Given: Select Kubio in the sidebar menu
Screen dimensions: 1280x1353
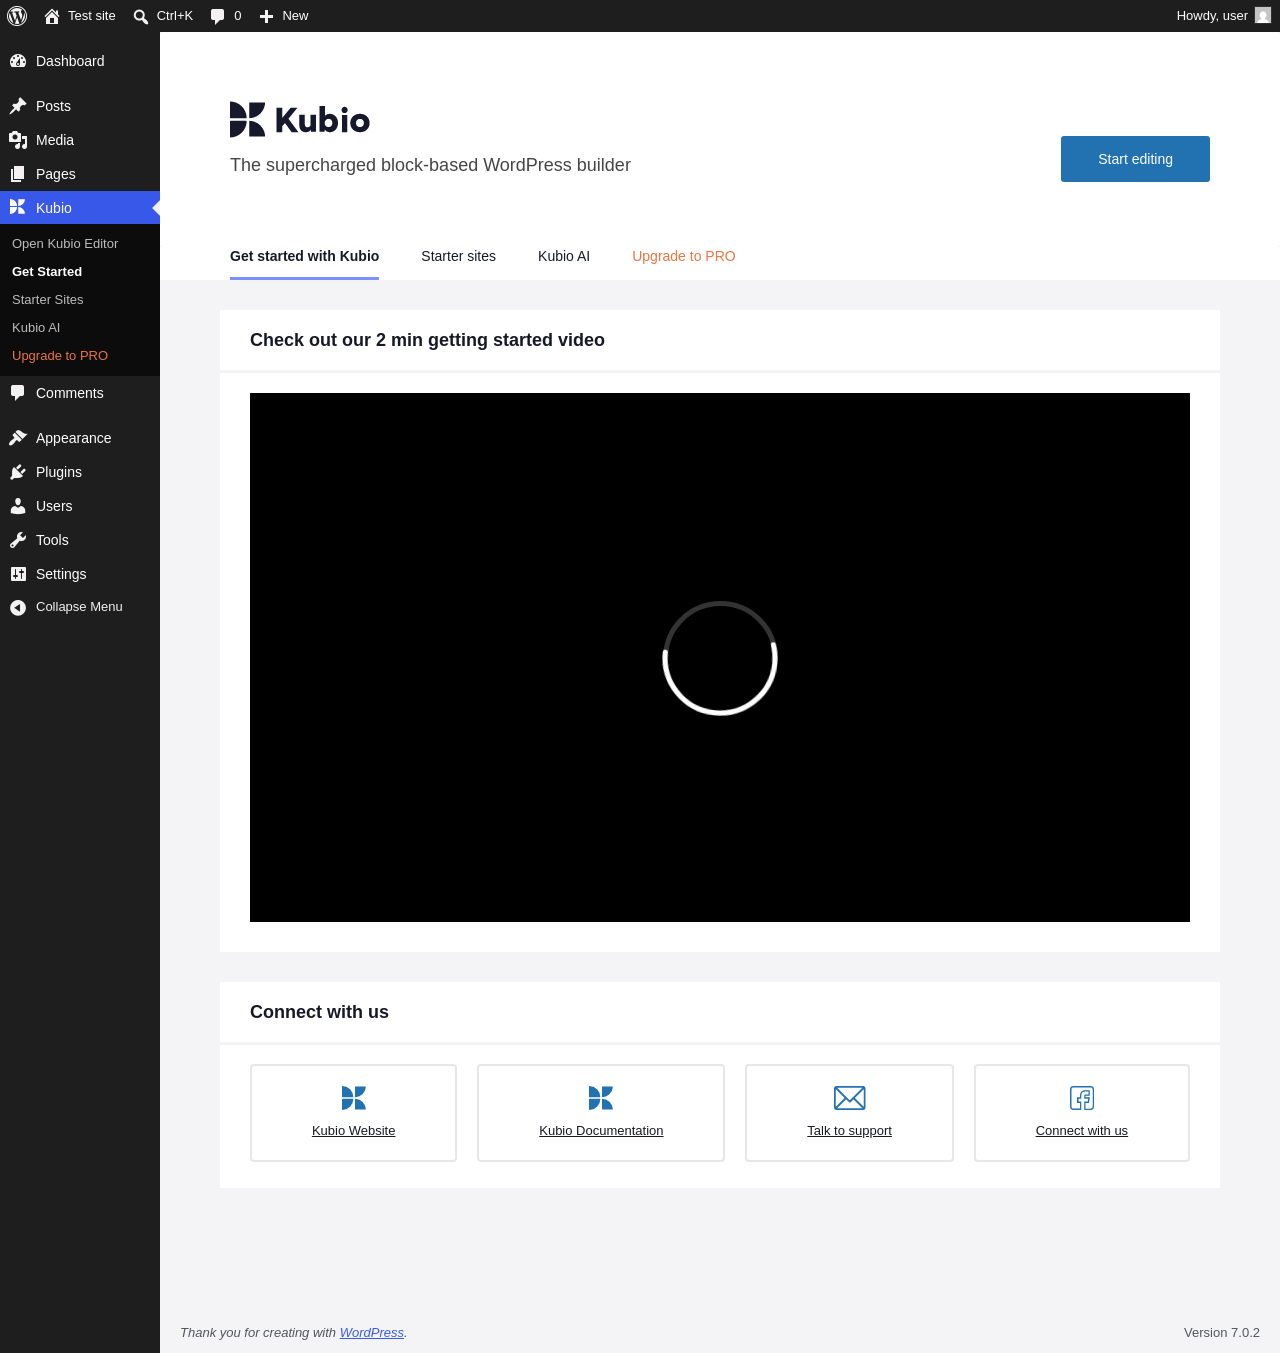Looking at the screenshot, I should click(x=80, y=208).
